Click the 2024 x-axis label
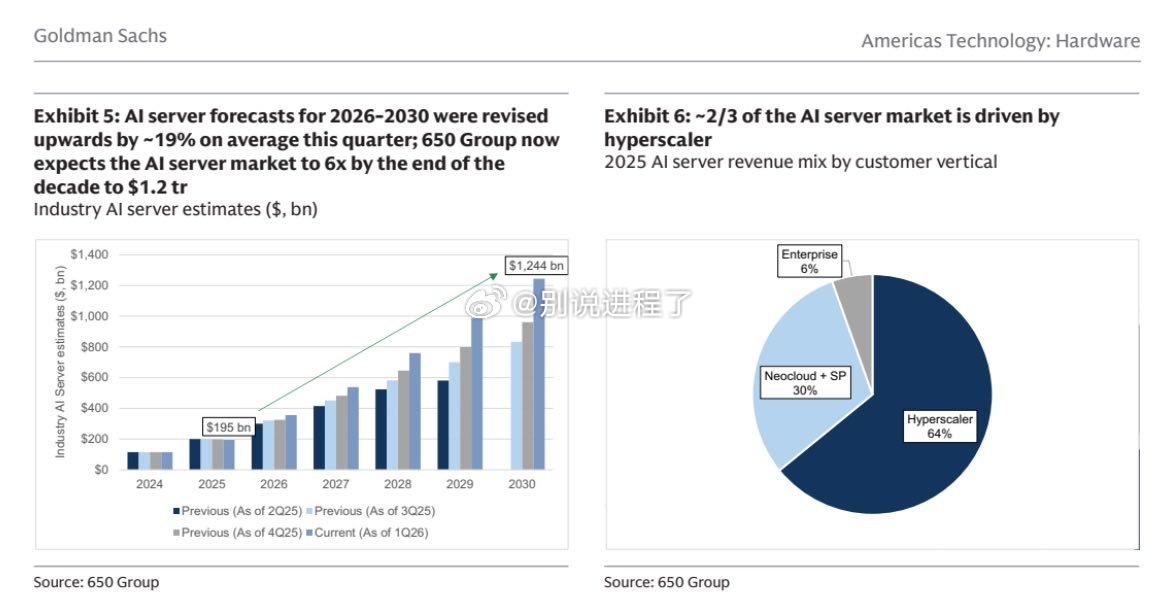The height and width of the screenshot is (604, 1162). (x=150, y=484)
